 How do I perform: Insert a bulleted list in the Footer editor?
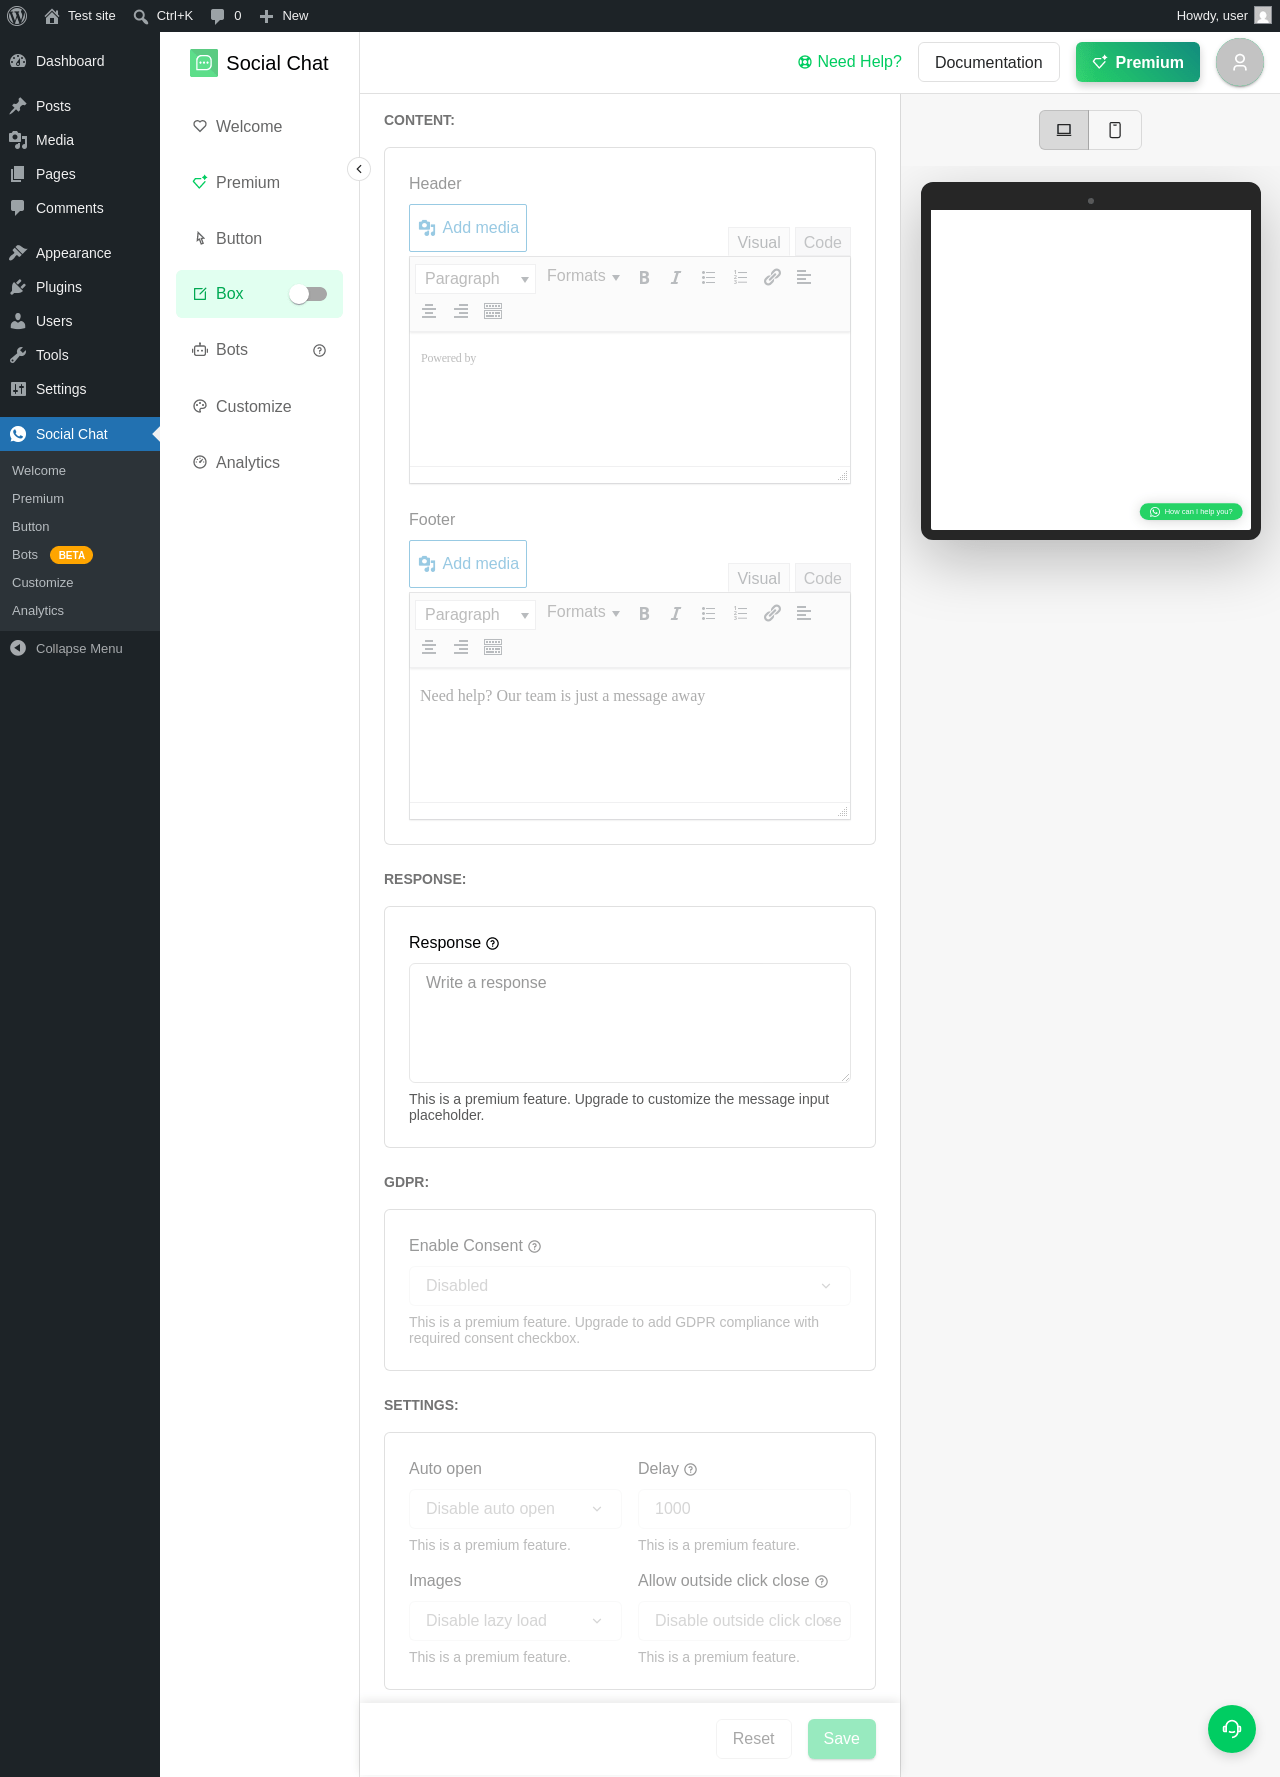[708, 614]
